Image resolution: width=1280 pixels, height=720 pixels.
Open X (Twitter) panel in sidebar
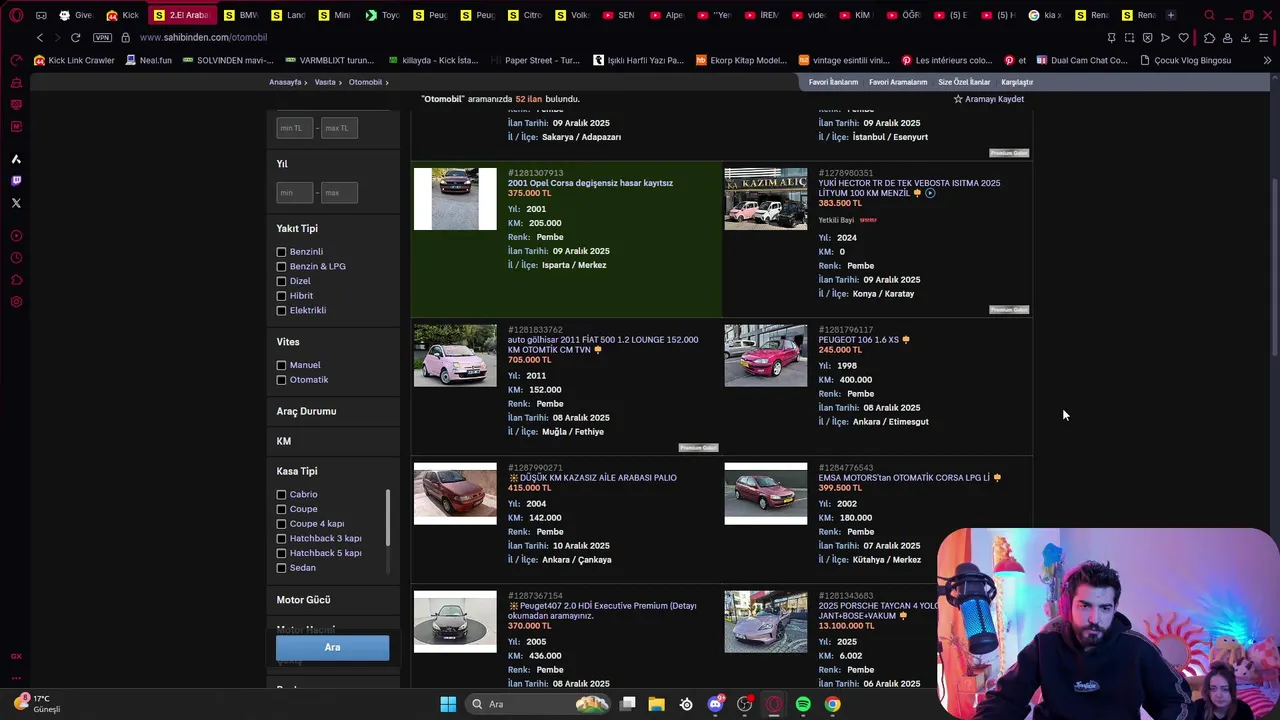(x=16, y=203)
